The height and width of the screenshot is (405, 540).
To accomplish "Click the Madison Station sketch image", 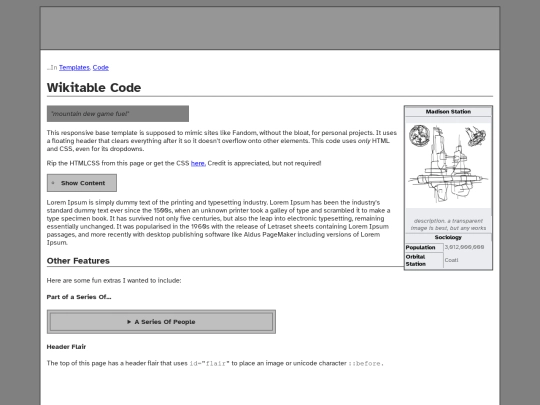I will click(x=448, y=164).
